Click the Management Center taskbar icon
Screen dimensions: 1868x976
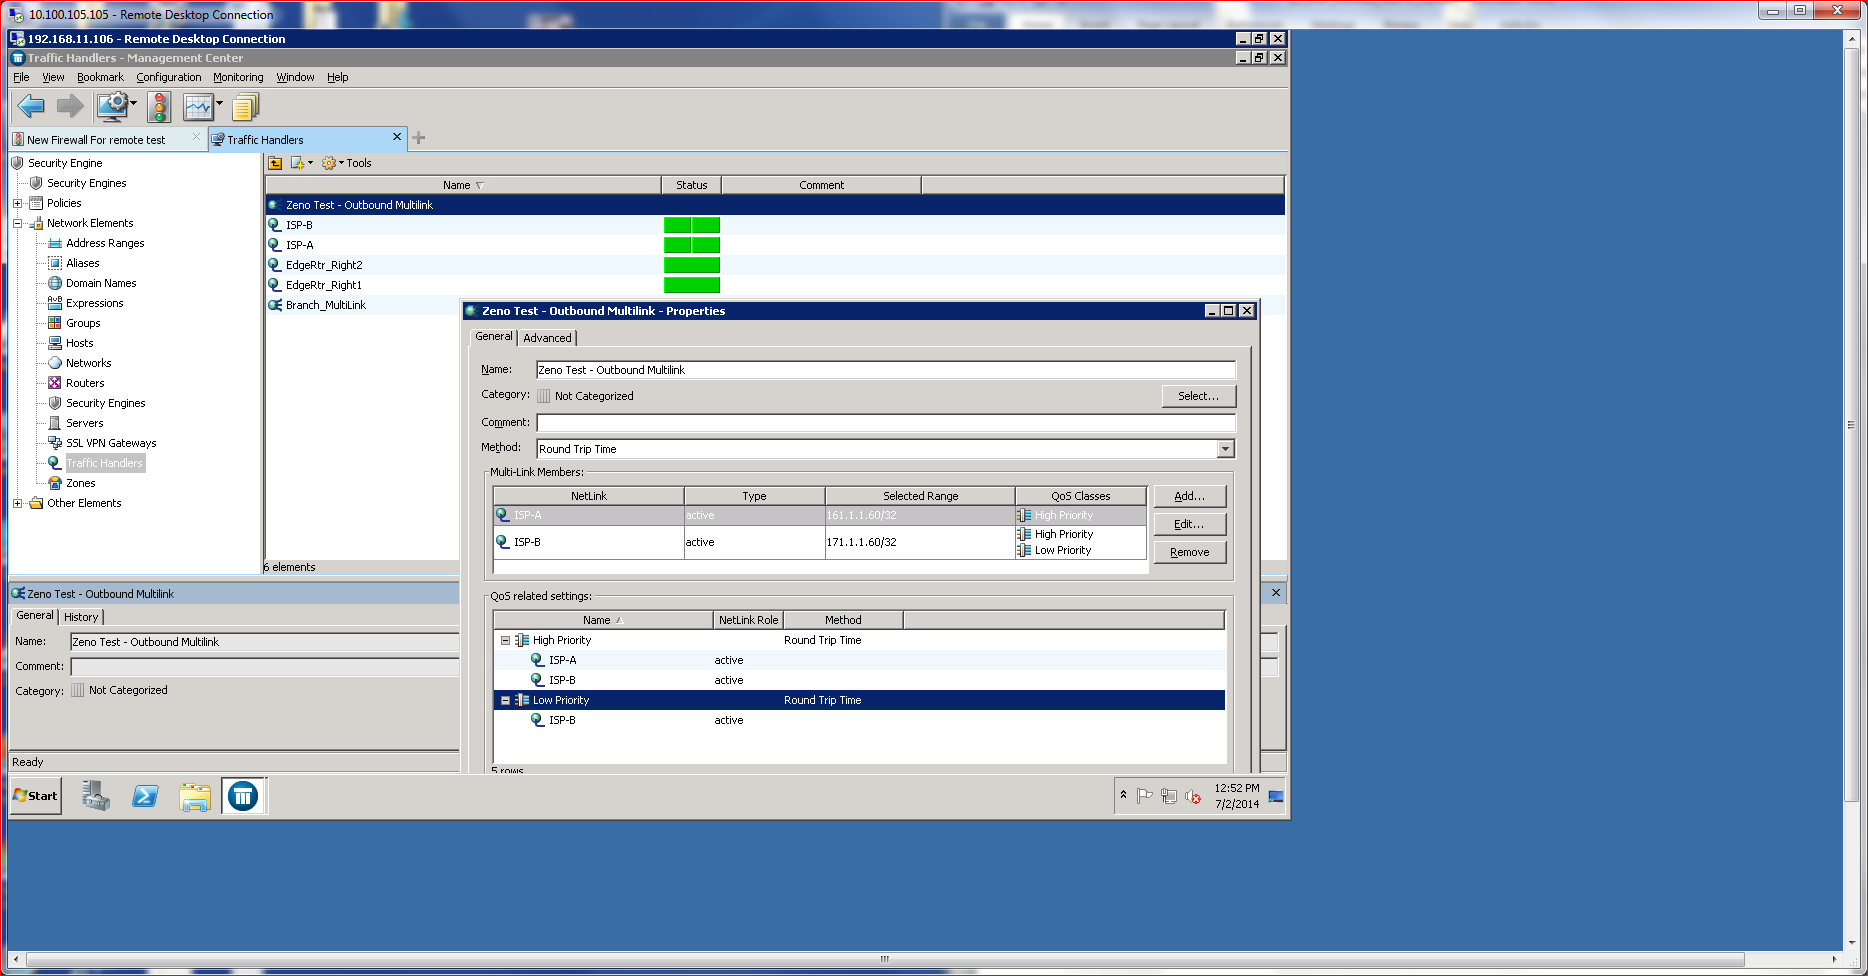pyautogui.click(x=243, y=796)
